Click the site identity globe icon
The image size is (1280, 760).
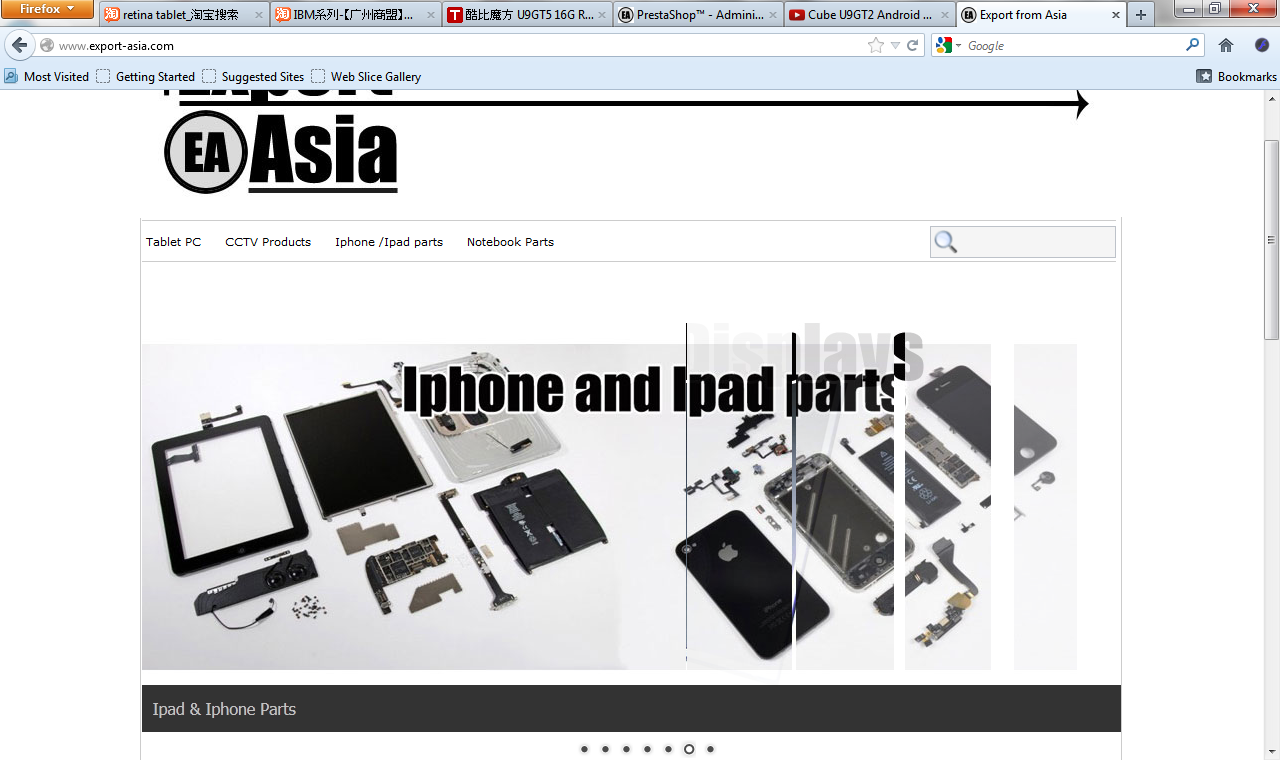point(47,46)
